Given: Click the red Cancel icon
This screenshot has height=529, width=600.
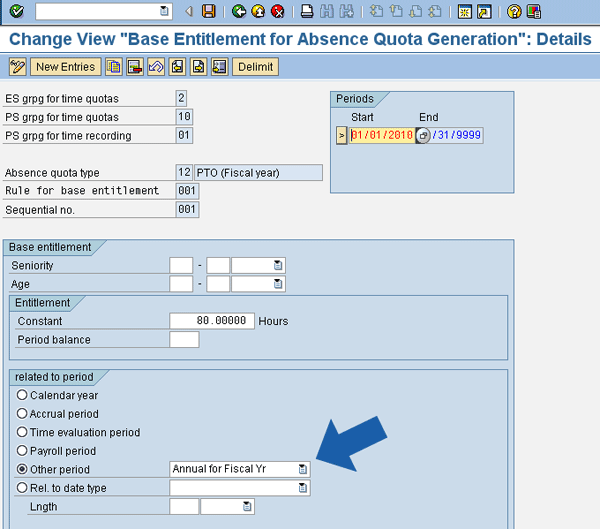Looking at the screenshot, I should click(277, 11).
